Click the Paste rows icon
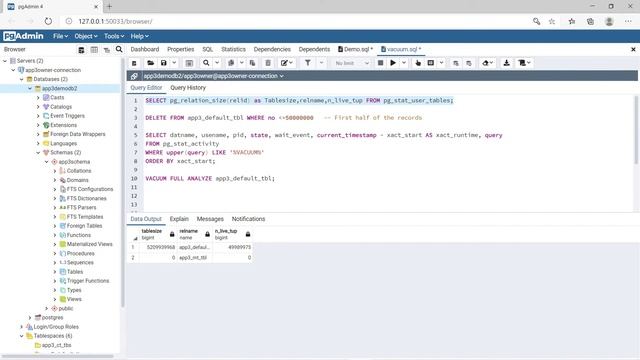This screenshot has width=640, height=360. (x=252, y=63)
